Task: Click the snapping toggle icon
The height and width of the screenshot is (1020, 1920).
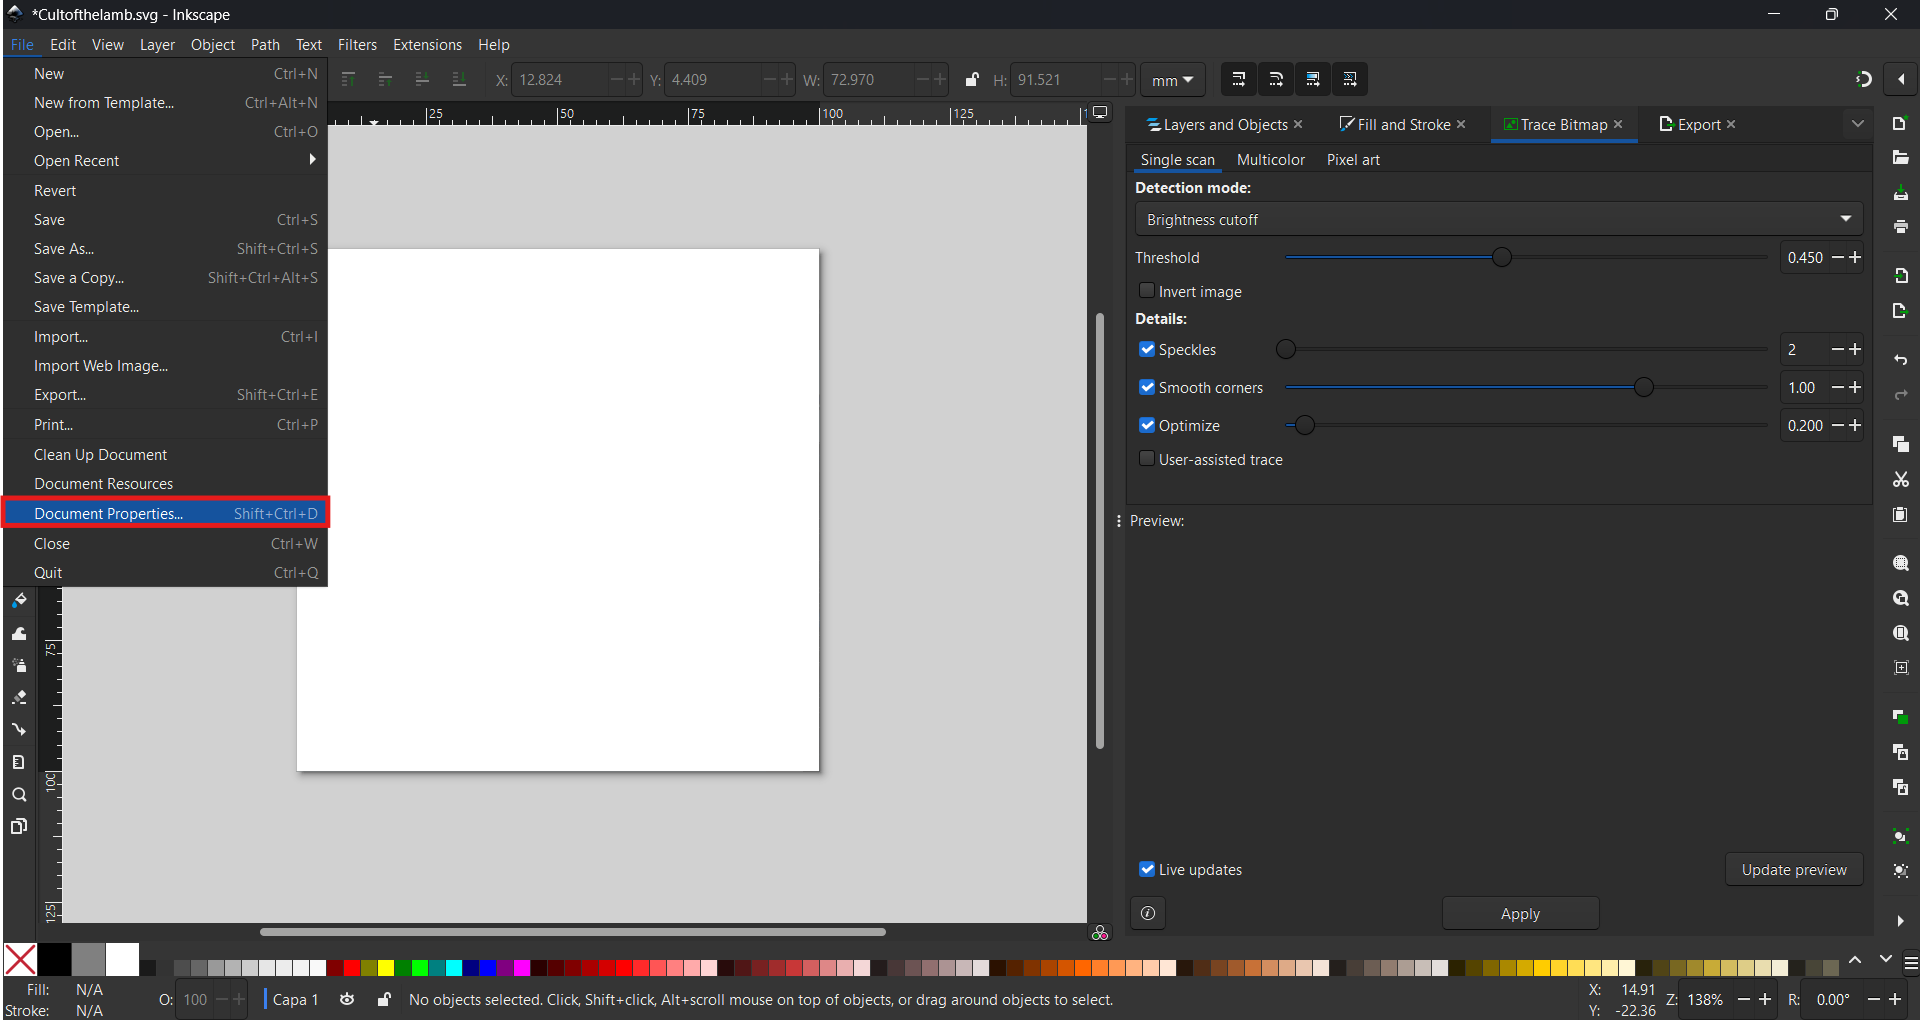Action: tap(1864, 79)
